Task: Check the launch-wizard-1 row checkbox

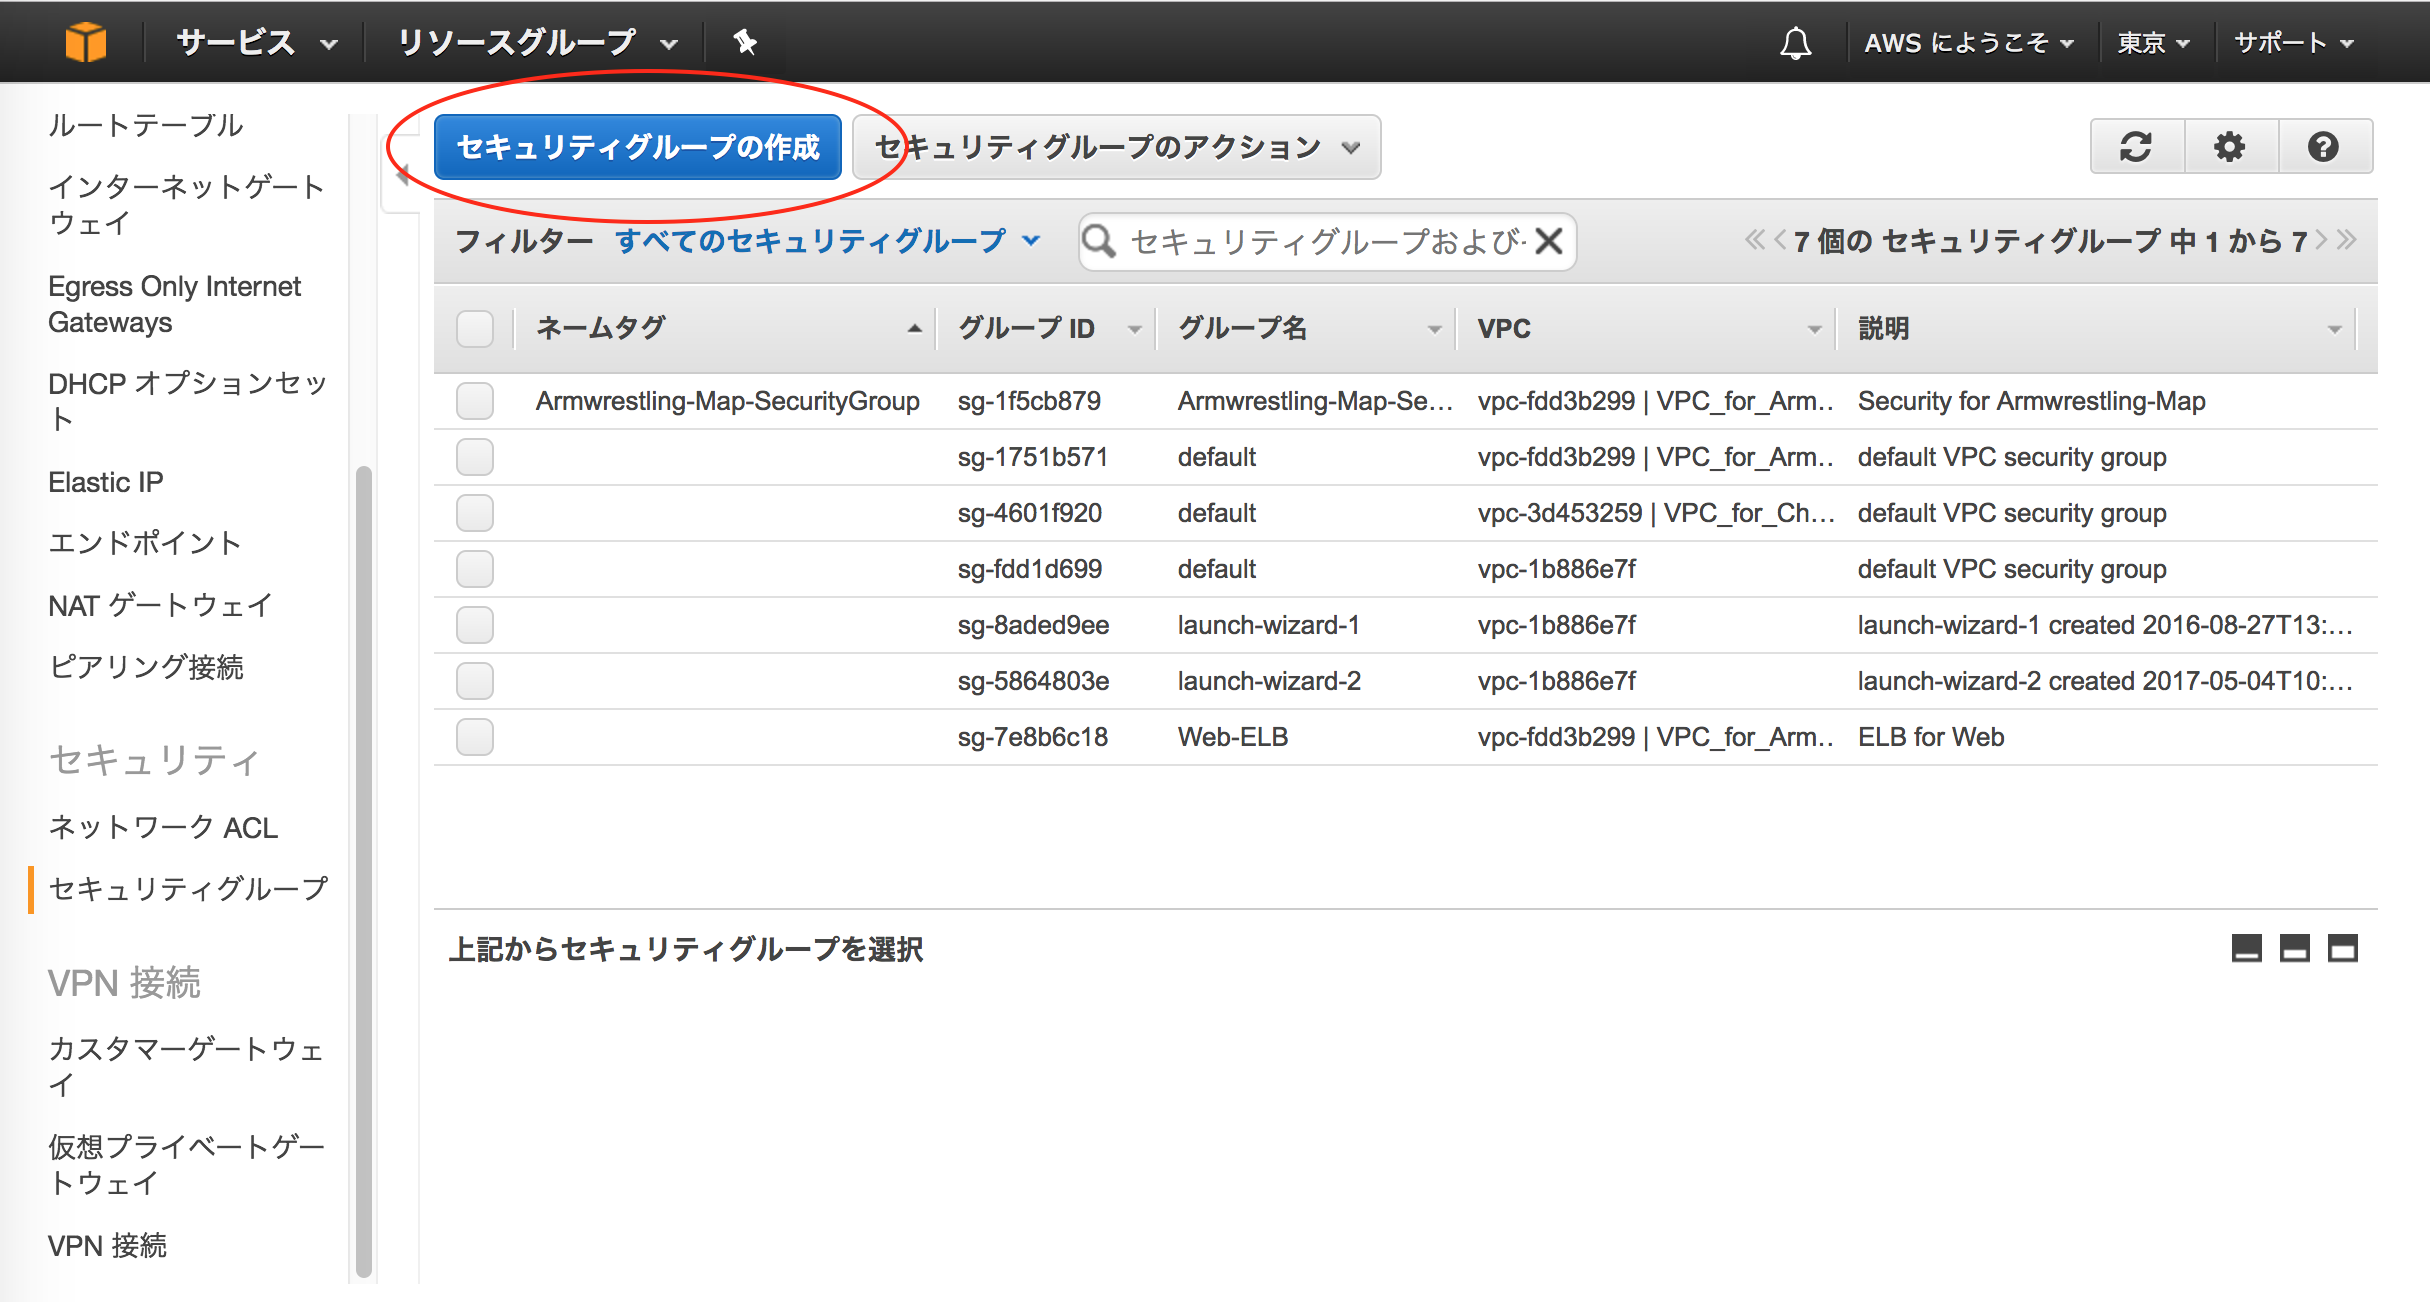Action: tap(475, 625)
